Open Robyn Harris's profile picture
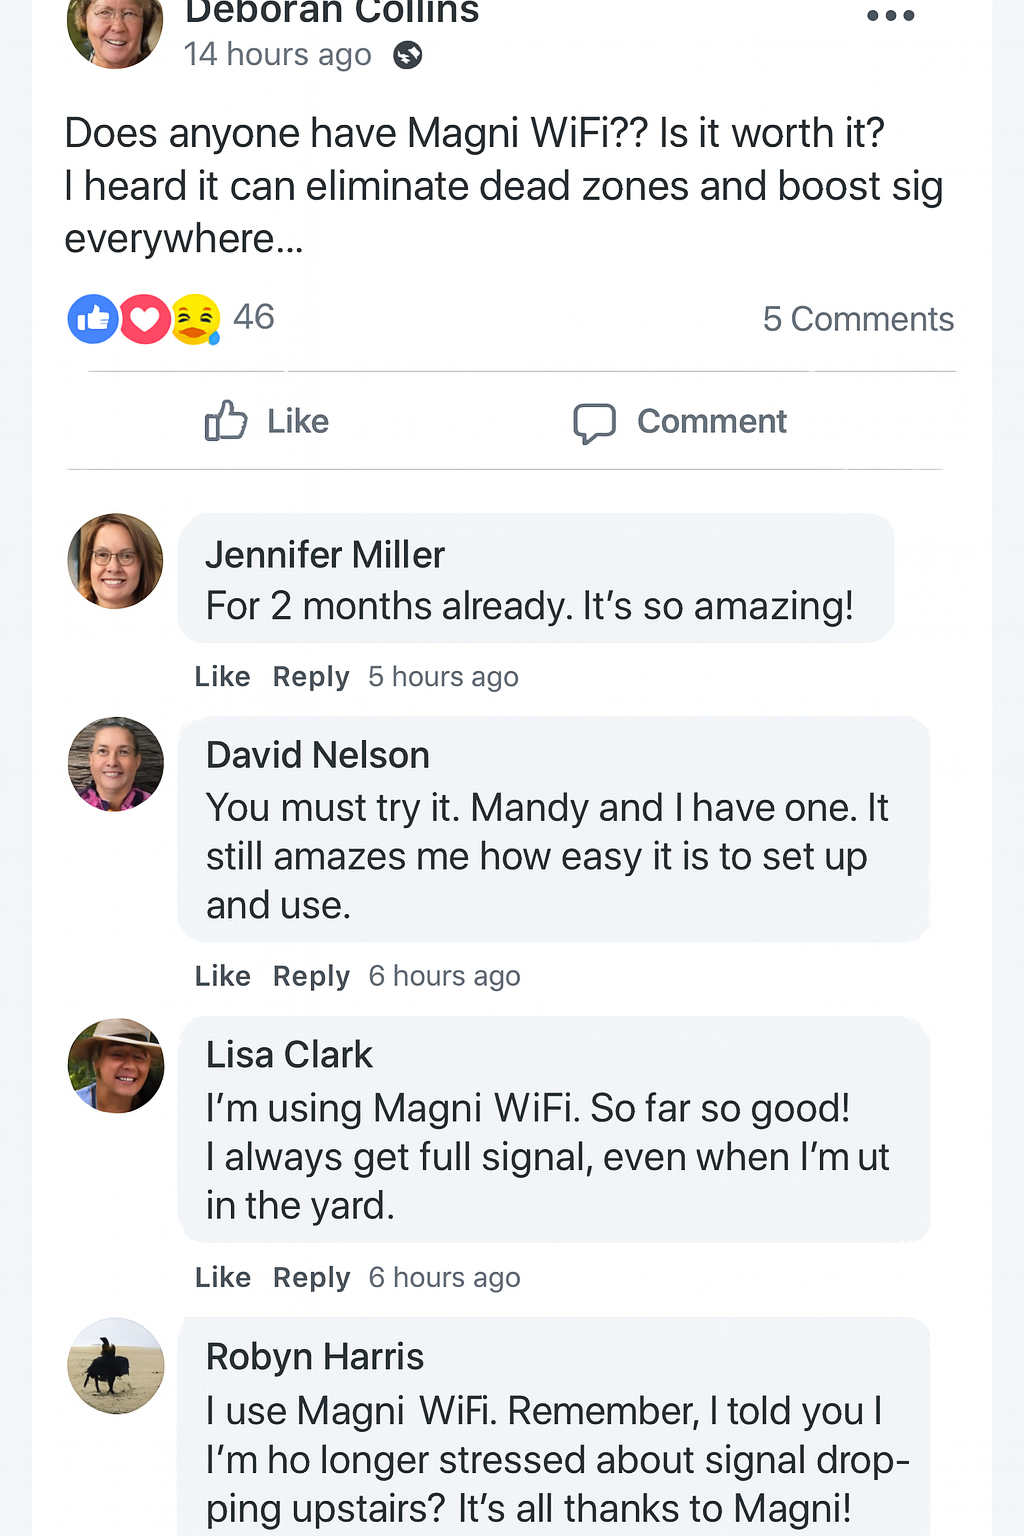This screenshot has width=1024, height=1536. coord(115,1365)
